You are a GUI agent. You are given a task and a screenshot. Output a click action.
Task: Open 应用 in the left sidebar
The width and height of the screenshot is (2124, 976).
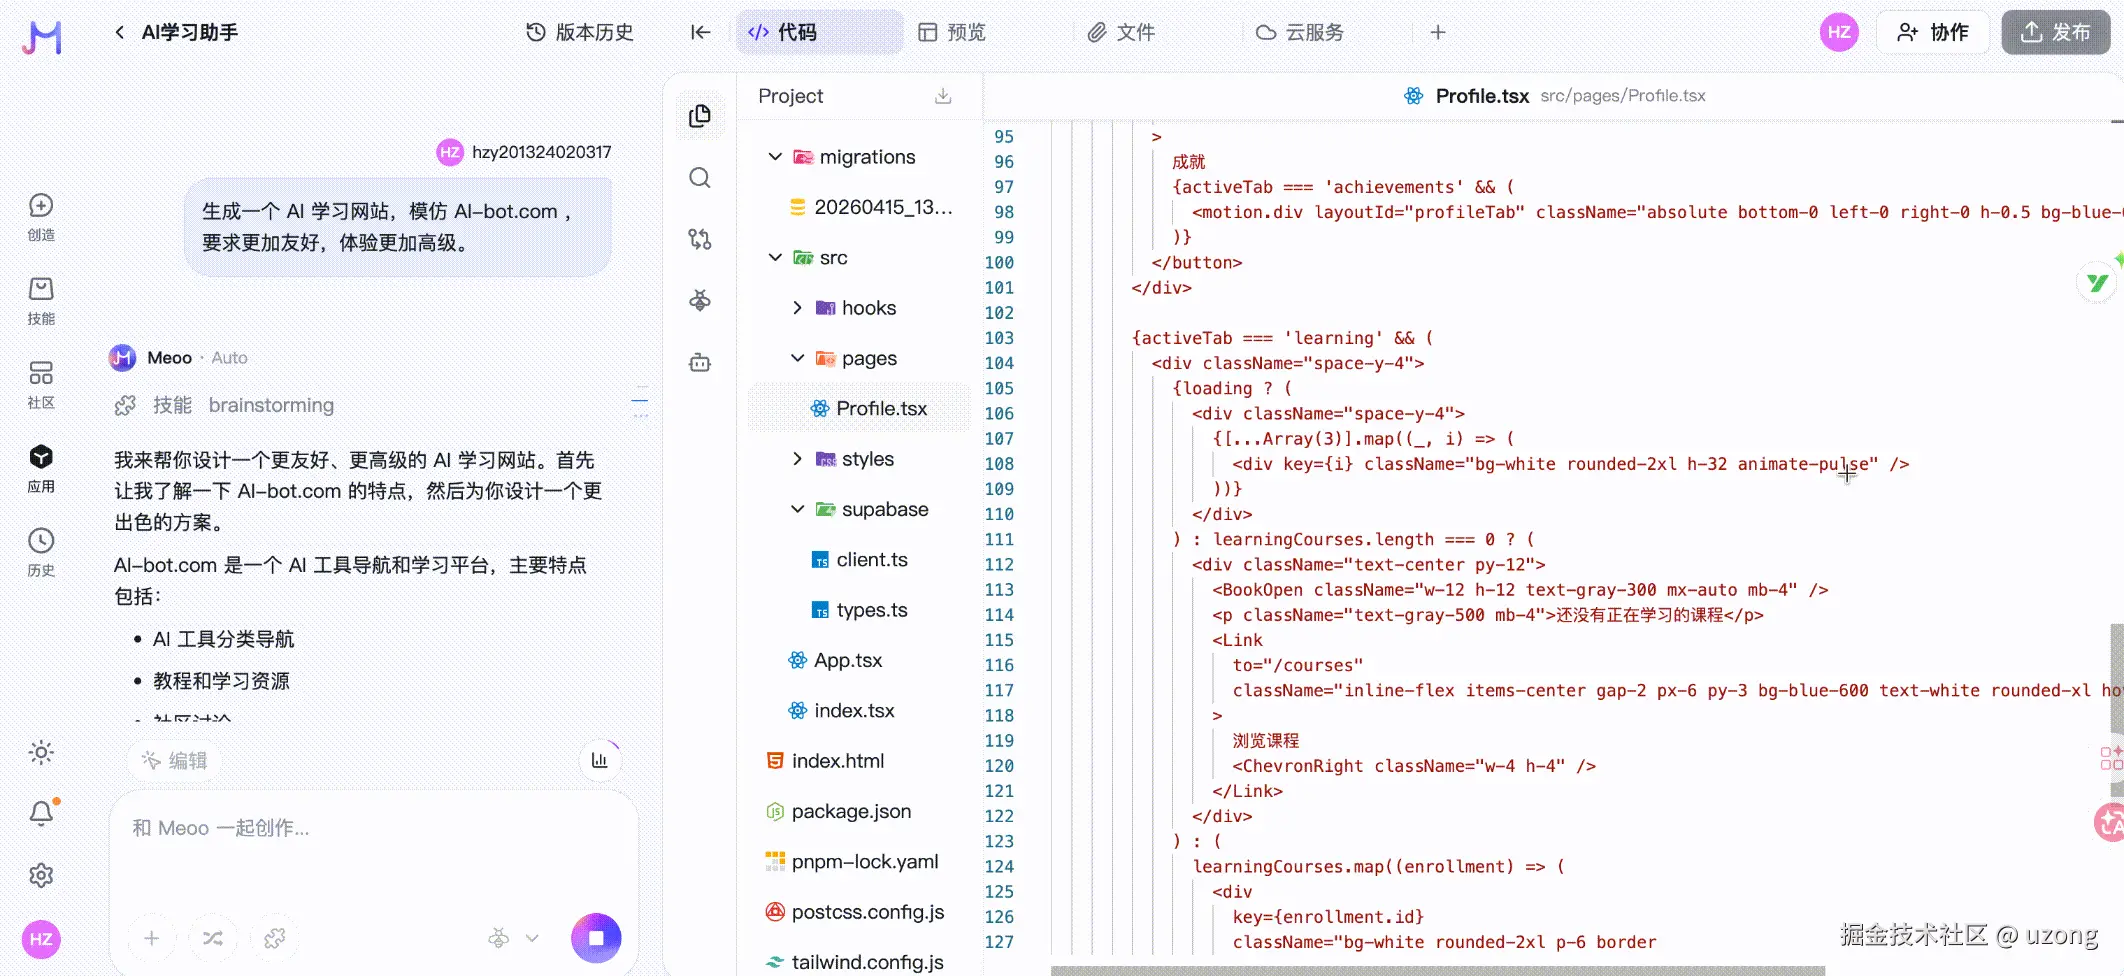tap(41, 469)
